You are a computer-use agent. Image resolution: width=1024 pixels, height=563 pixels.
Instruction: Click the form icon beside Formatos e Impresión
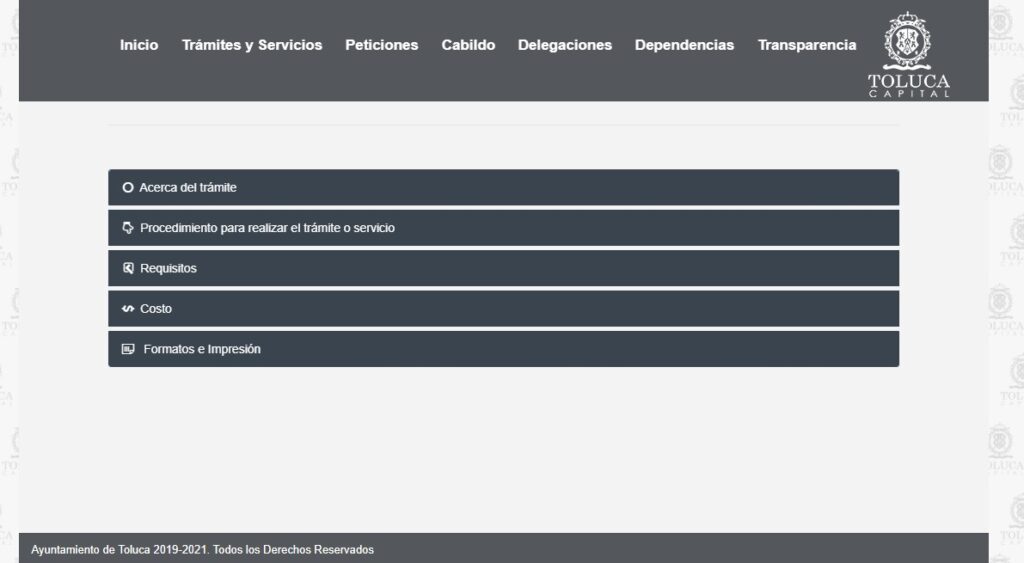point(128,349)
